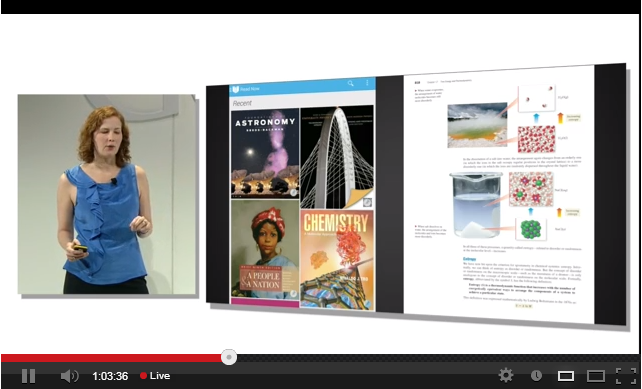The image size is (642, 389).
Task: Click the Recent section heading
Action: coord(242,103)
